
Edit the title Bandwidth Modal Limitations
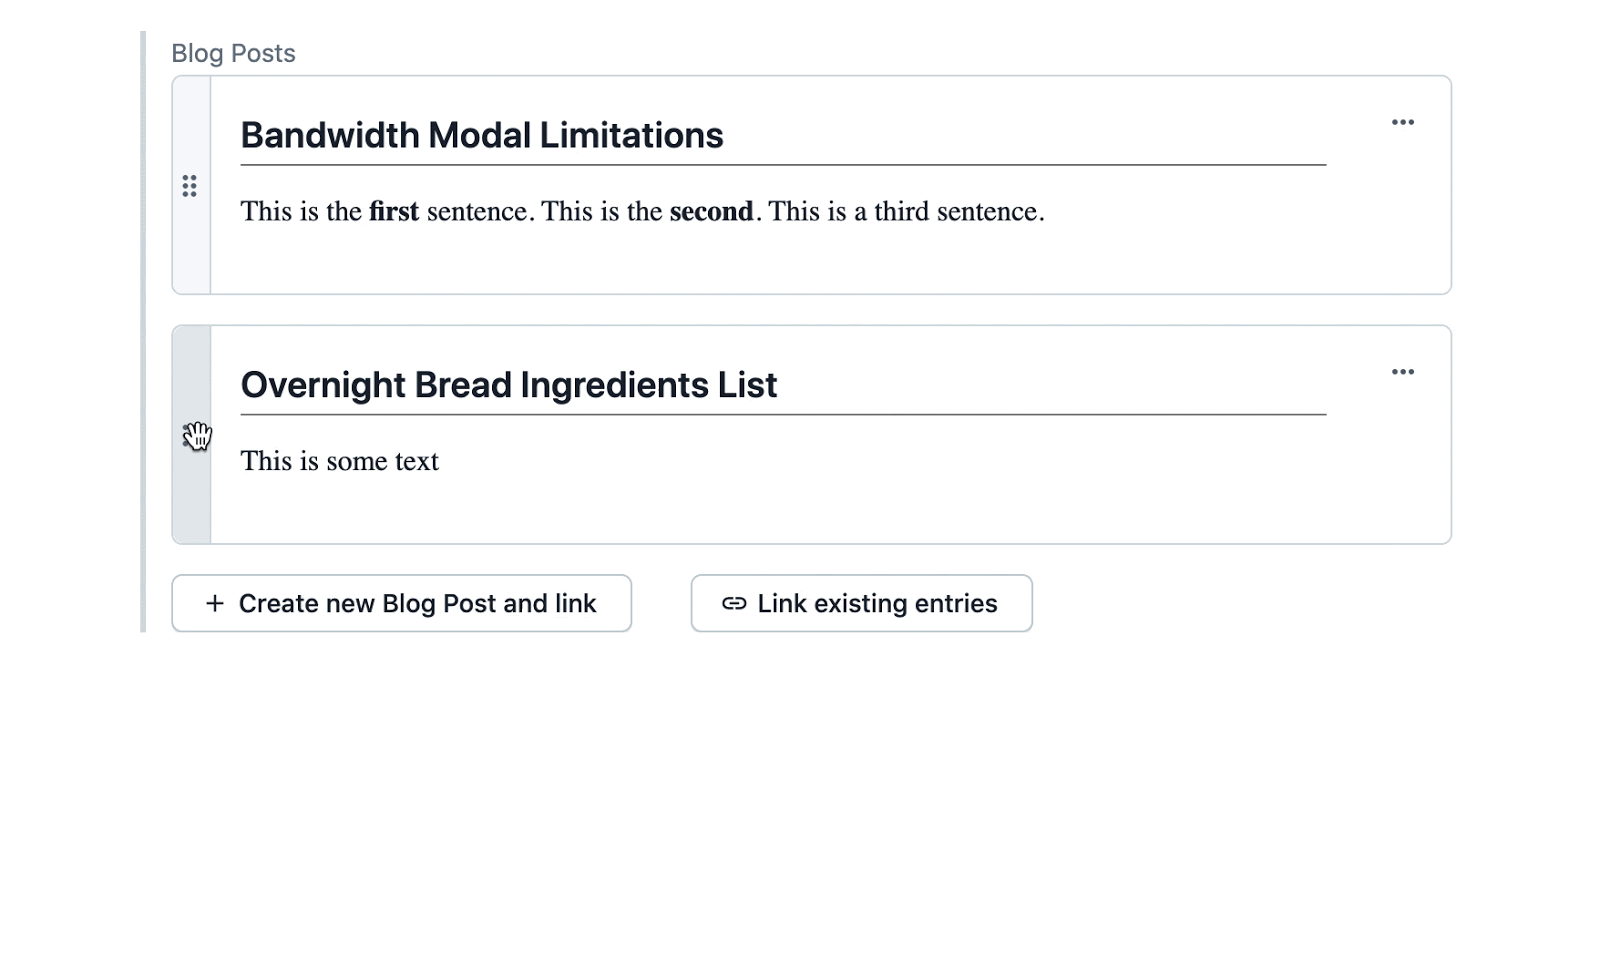pyautogui.click(x=481, y=135)
